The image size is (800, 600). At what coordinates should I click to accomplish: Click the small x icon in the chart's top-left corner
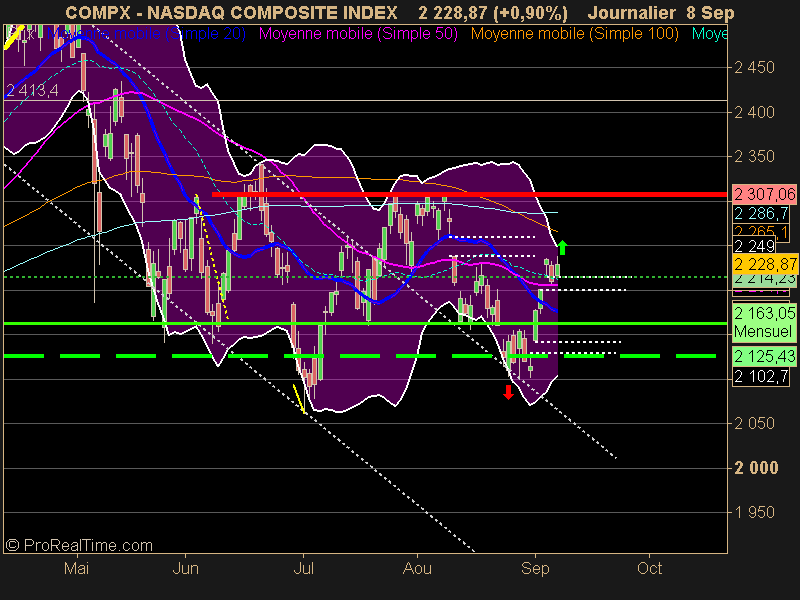[x=30, y=34]
